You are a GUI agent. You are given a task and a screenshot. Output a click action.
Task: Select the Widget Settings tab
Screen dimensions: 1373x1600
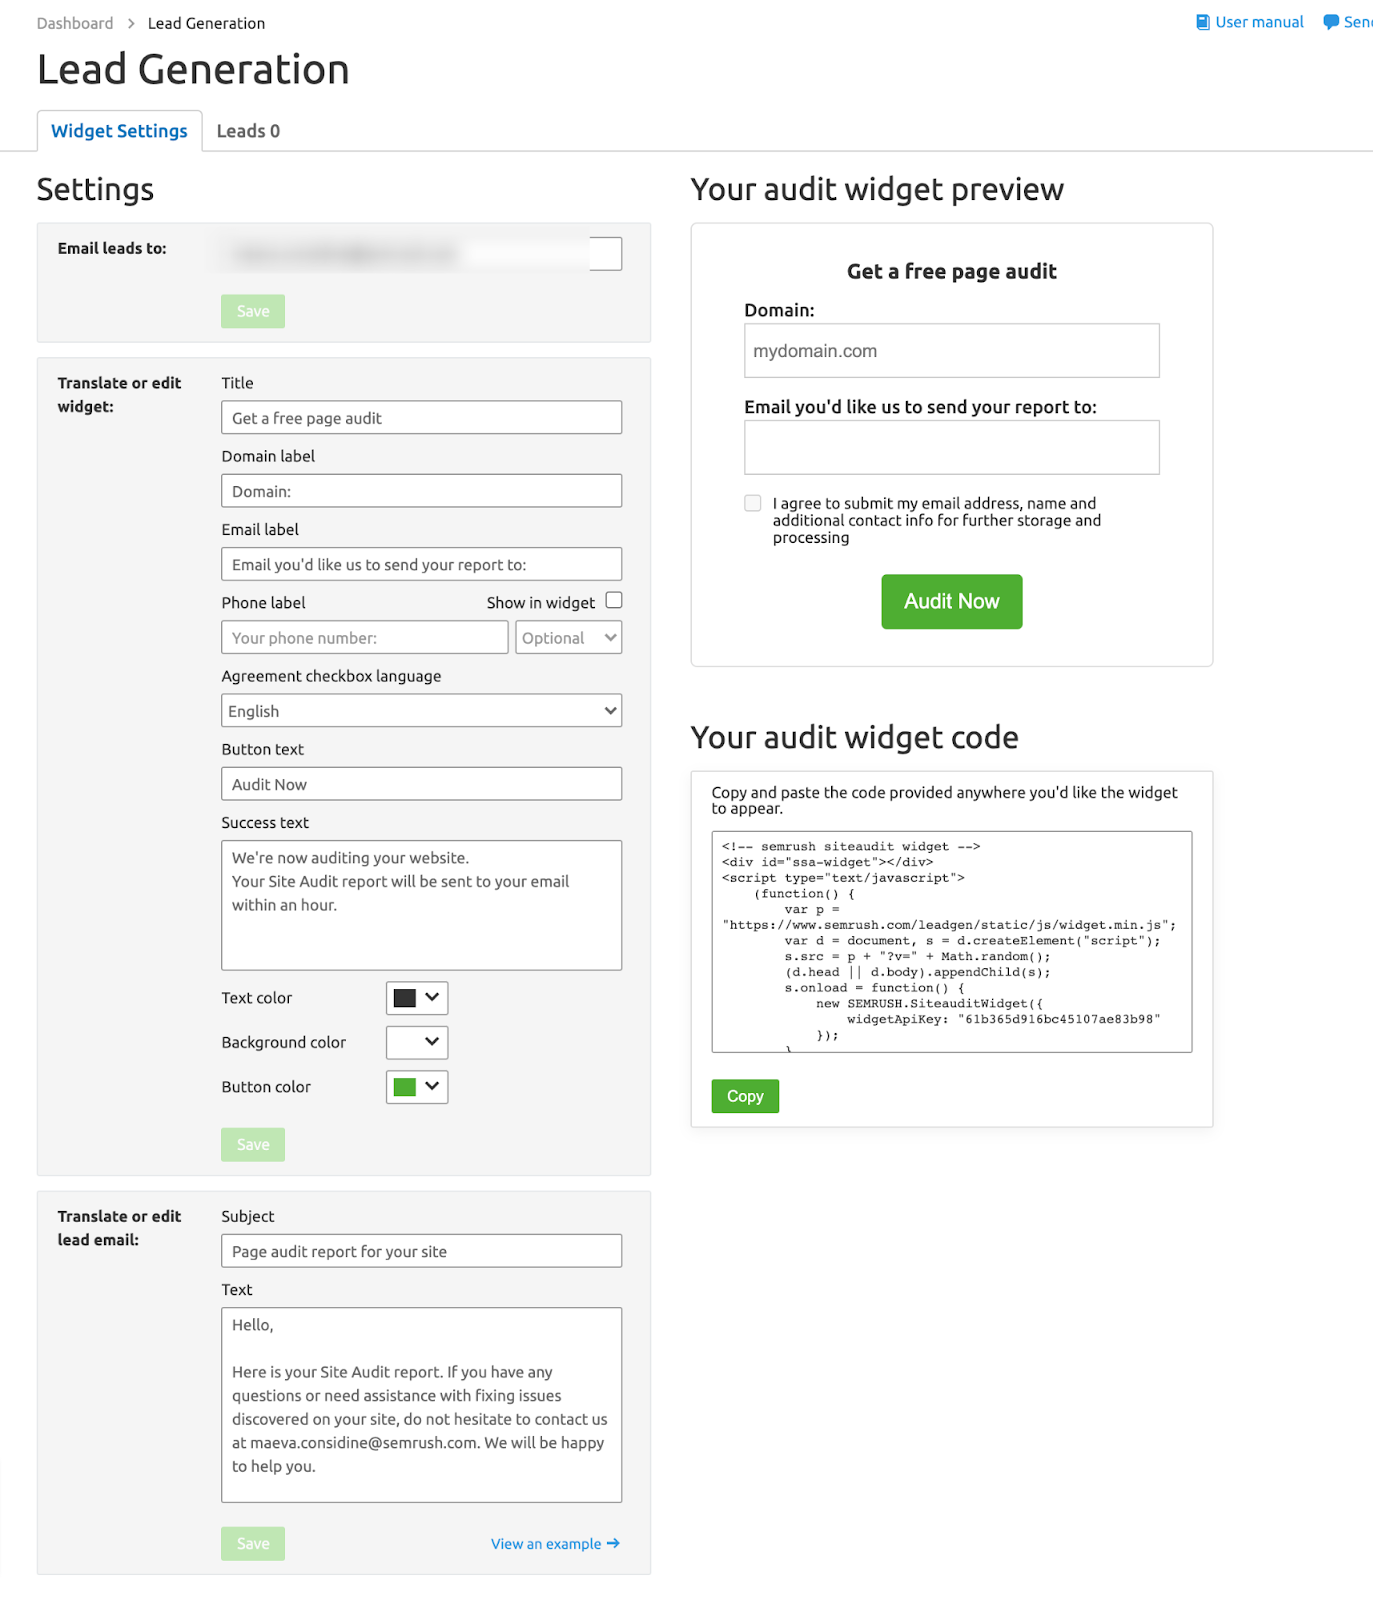click(119, 131)
